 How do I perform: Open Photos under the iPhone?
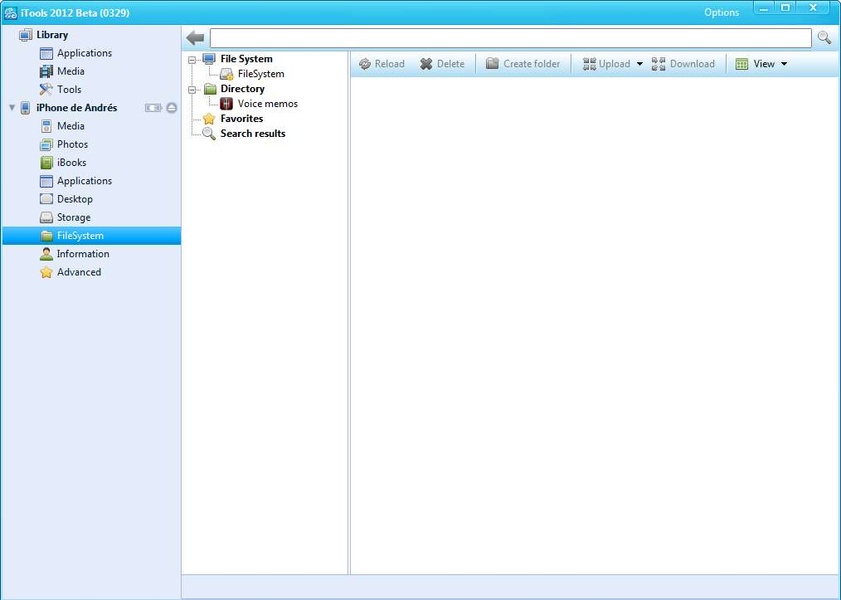(x=72, y=145)
